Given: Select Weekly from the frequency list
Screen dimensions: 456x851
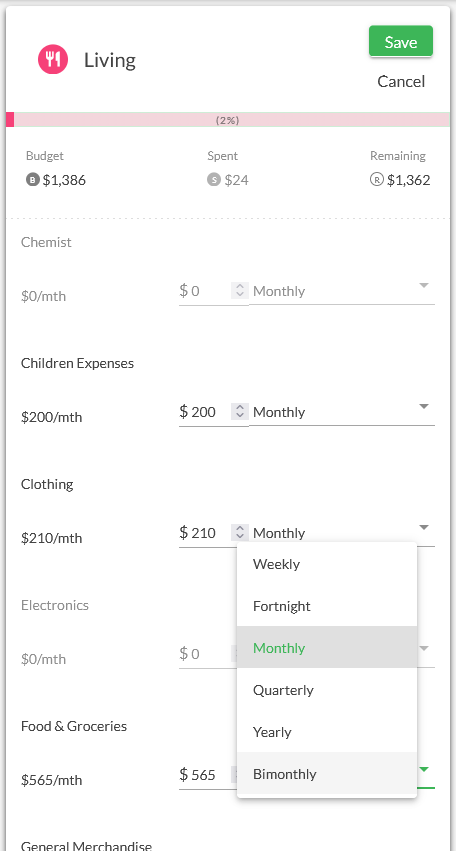Looking at the screenshot, I should 327,564.
